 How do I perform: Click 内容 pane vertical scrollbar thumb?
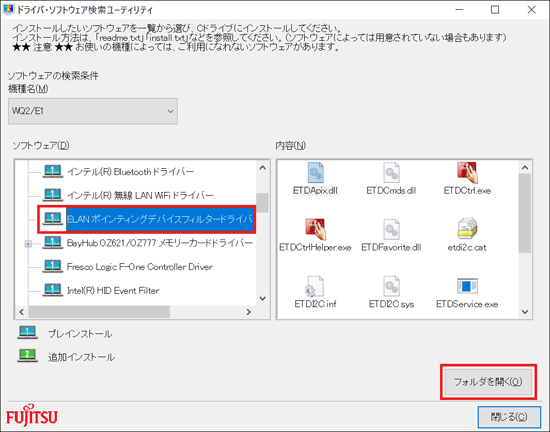pos(525,213)
